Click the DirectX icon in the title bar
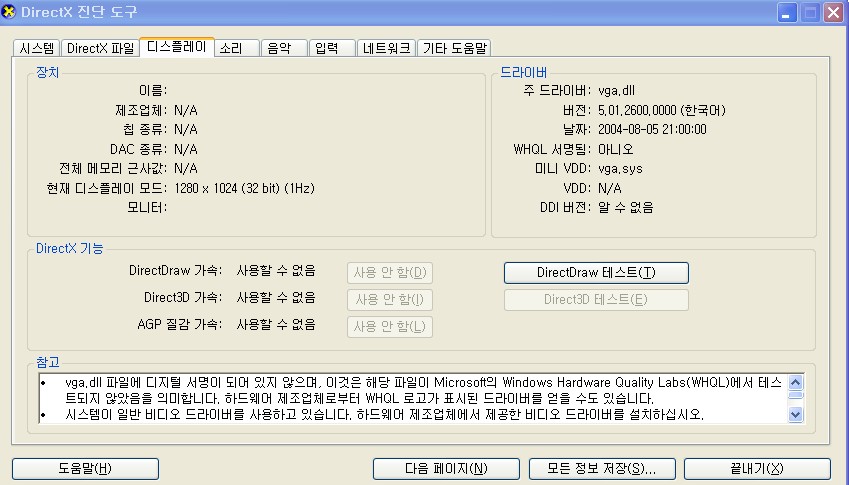This screenshot has height=485, width=849. click(x=10, y=12)
